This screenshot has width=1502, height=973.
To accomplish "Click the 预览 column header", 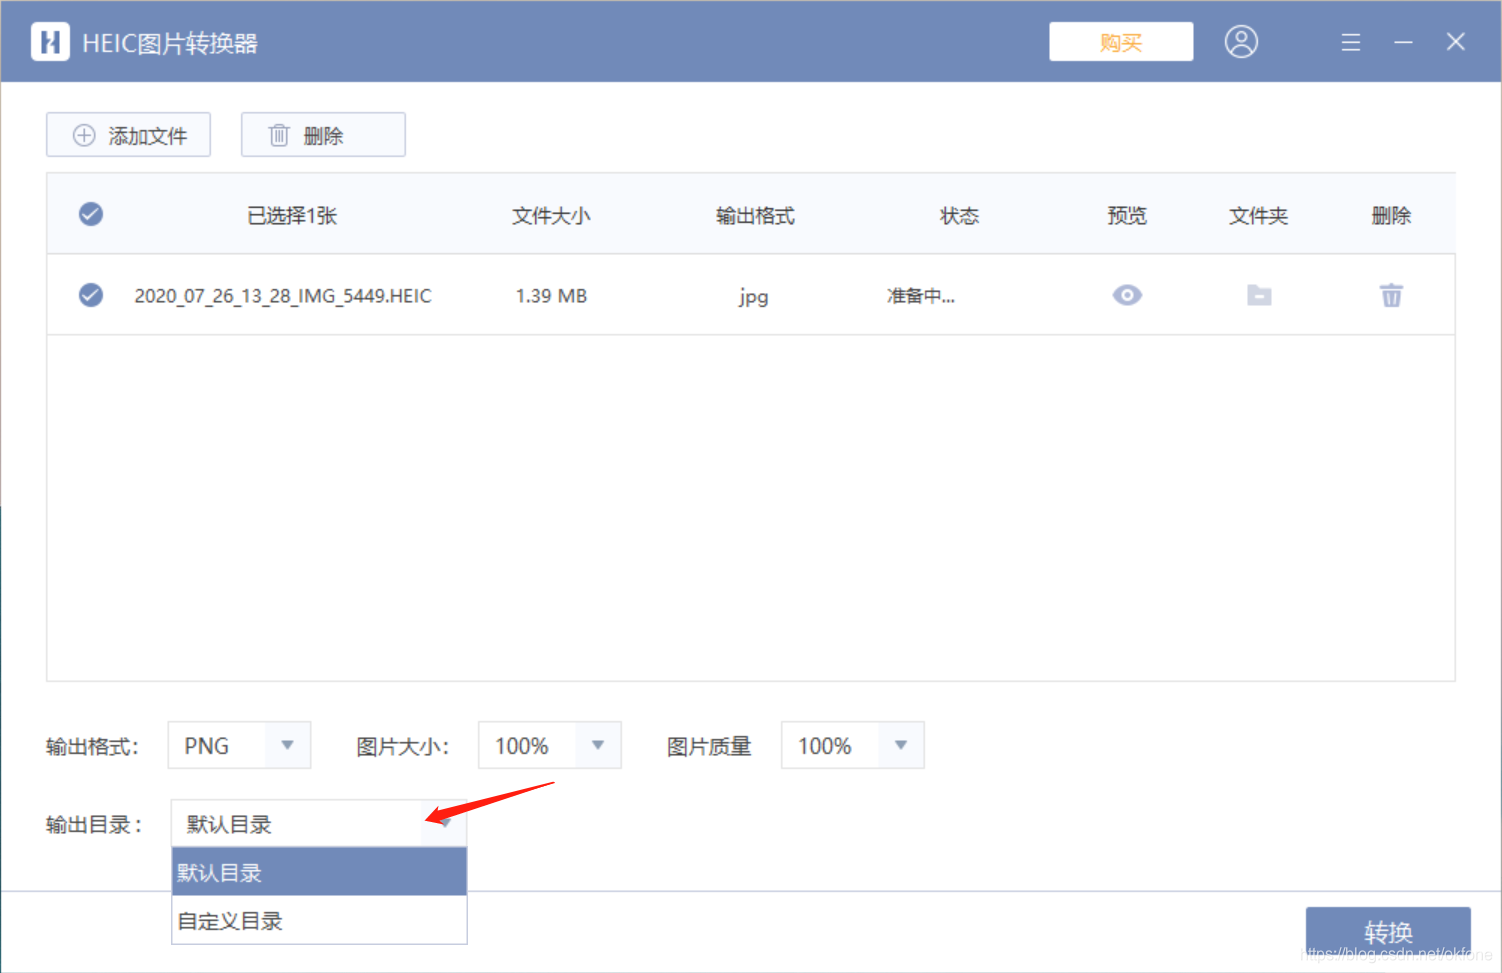I will click(x=1127, y=216).
